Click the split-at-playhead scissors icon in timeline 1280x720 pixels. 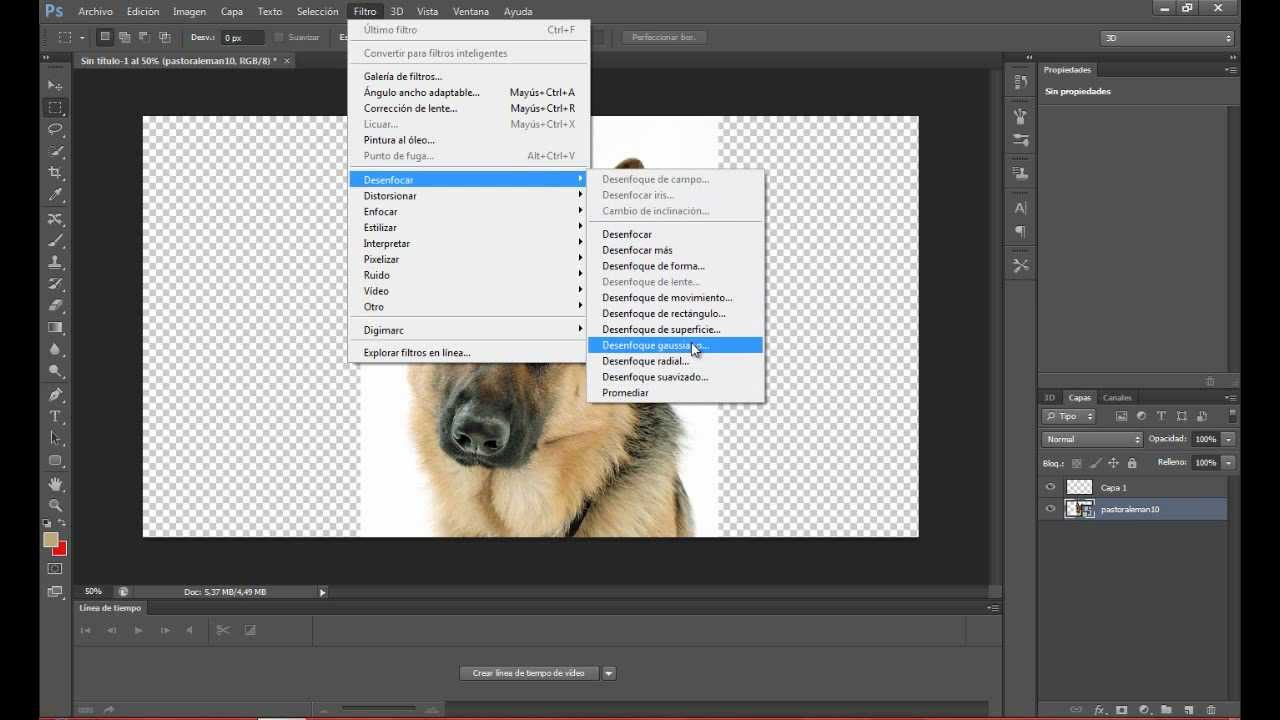[x=223, y=630]
